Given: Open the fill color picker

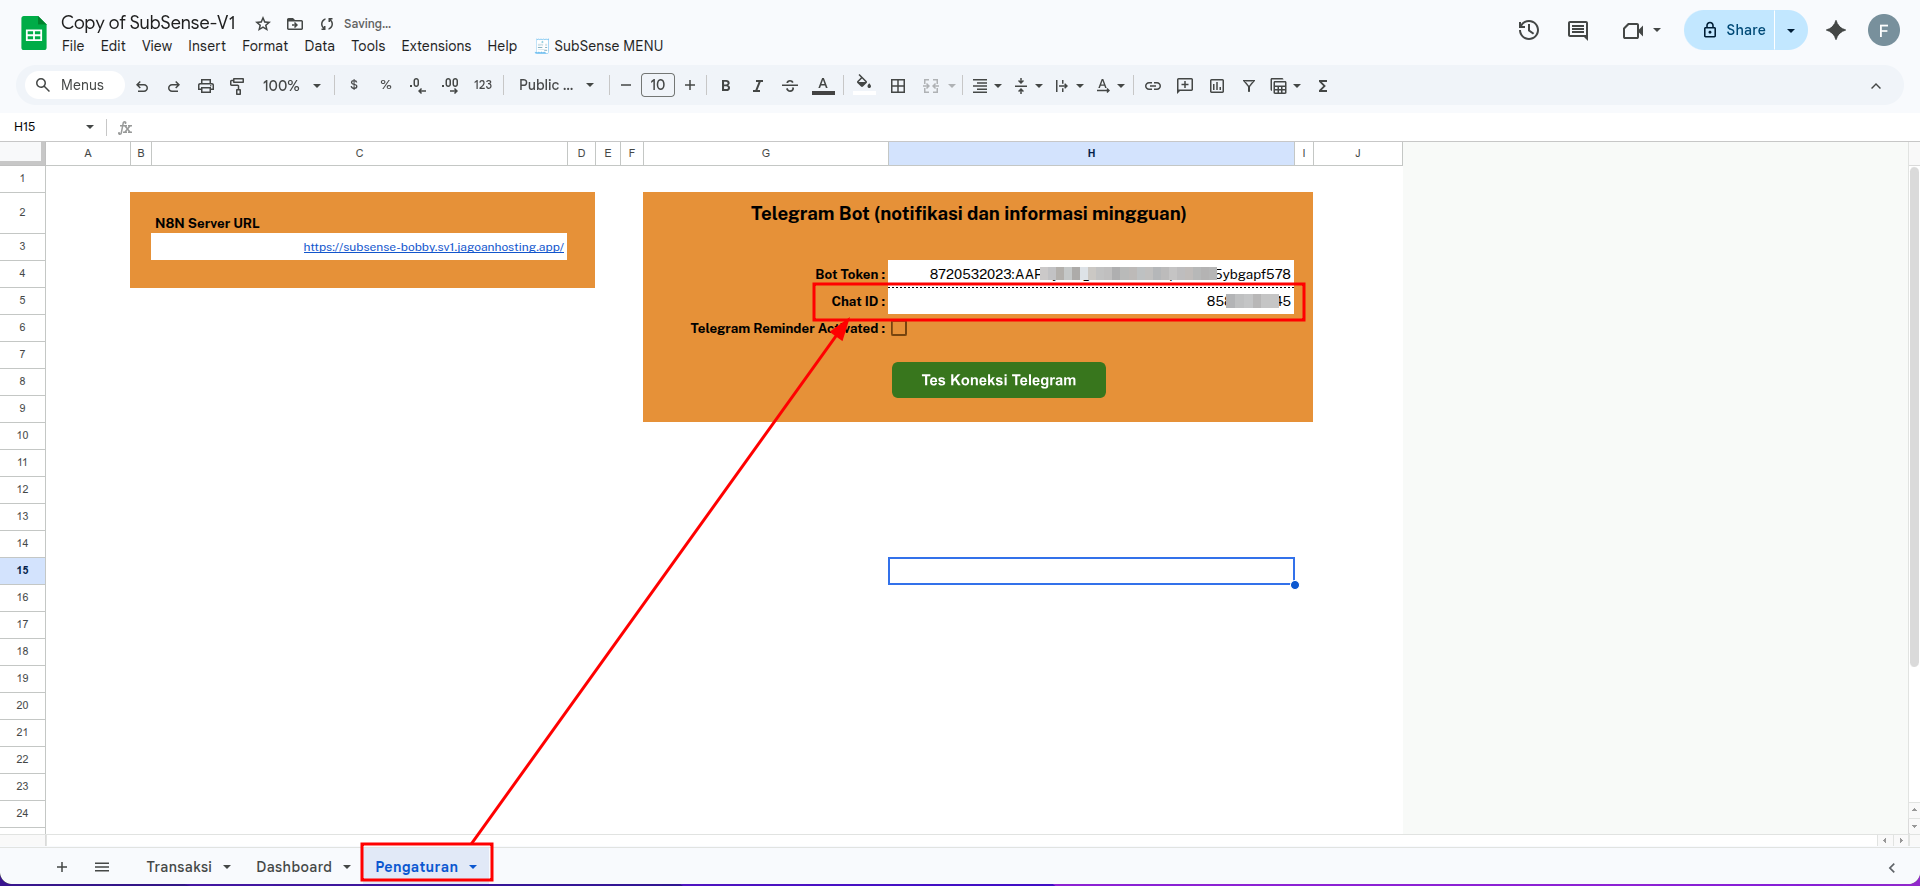Looking at the screenshot, I should coord(864,85).
